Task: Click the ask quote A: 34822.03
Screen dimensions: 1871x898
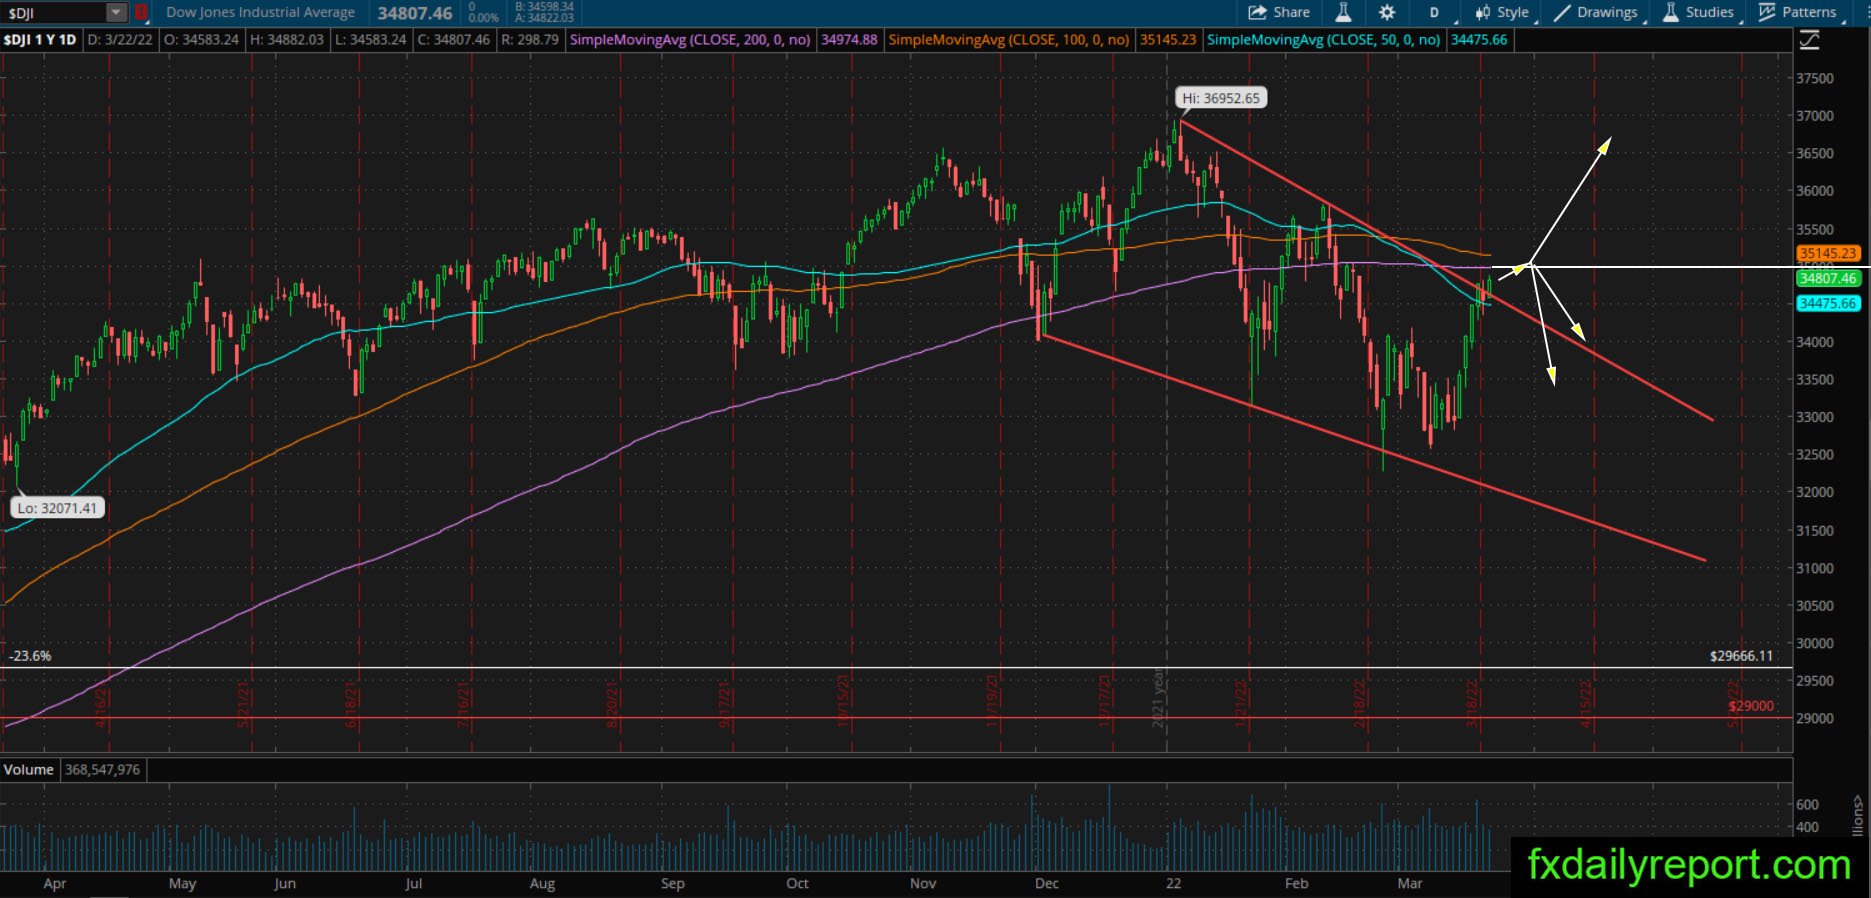Action: coord(544,18)
